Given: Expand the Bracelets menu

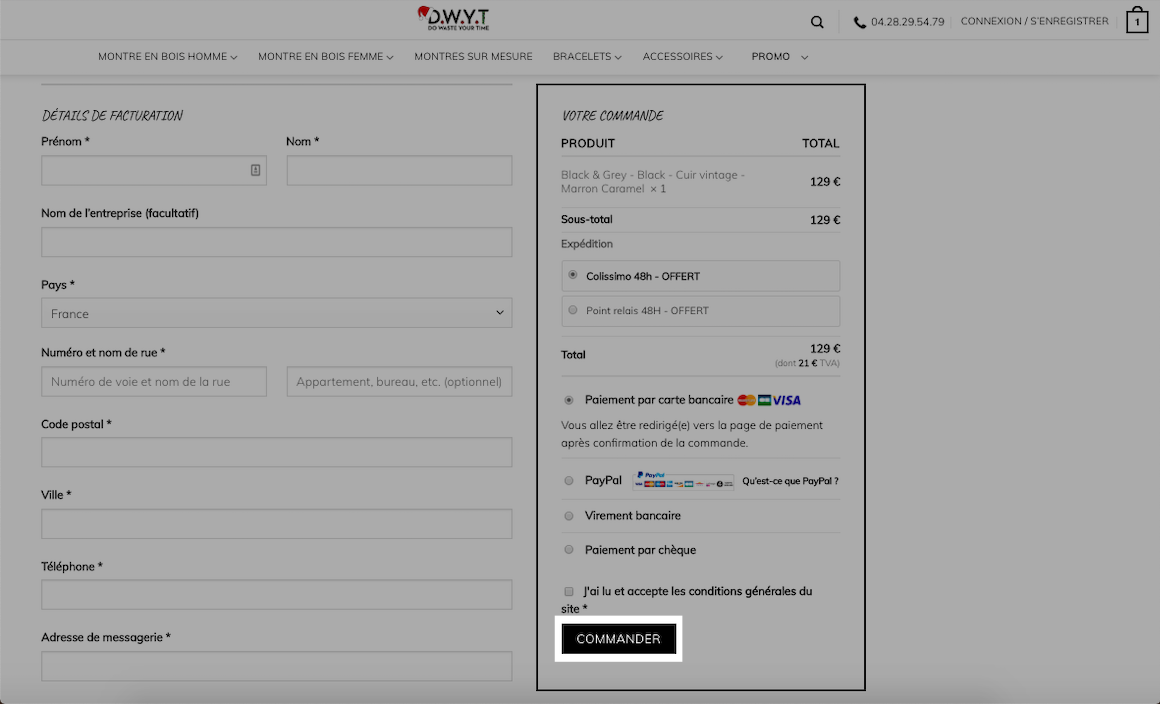Looking at the screenshot, I should click(x=587, y=56).
